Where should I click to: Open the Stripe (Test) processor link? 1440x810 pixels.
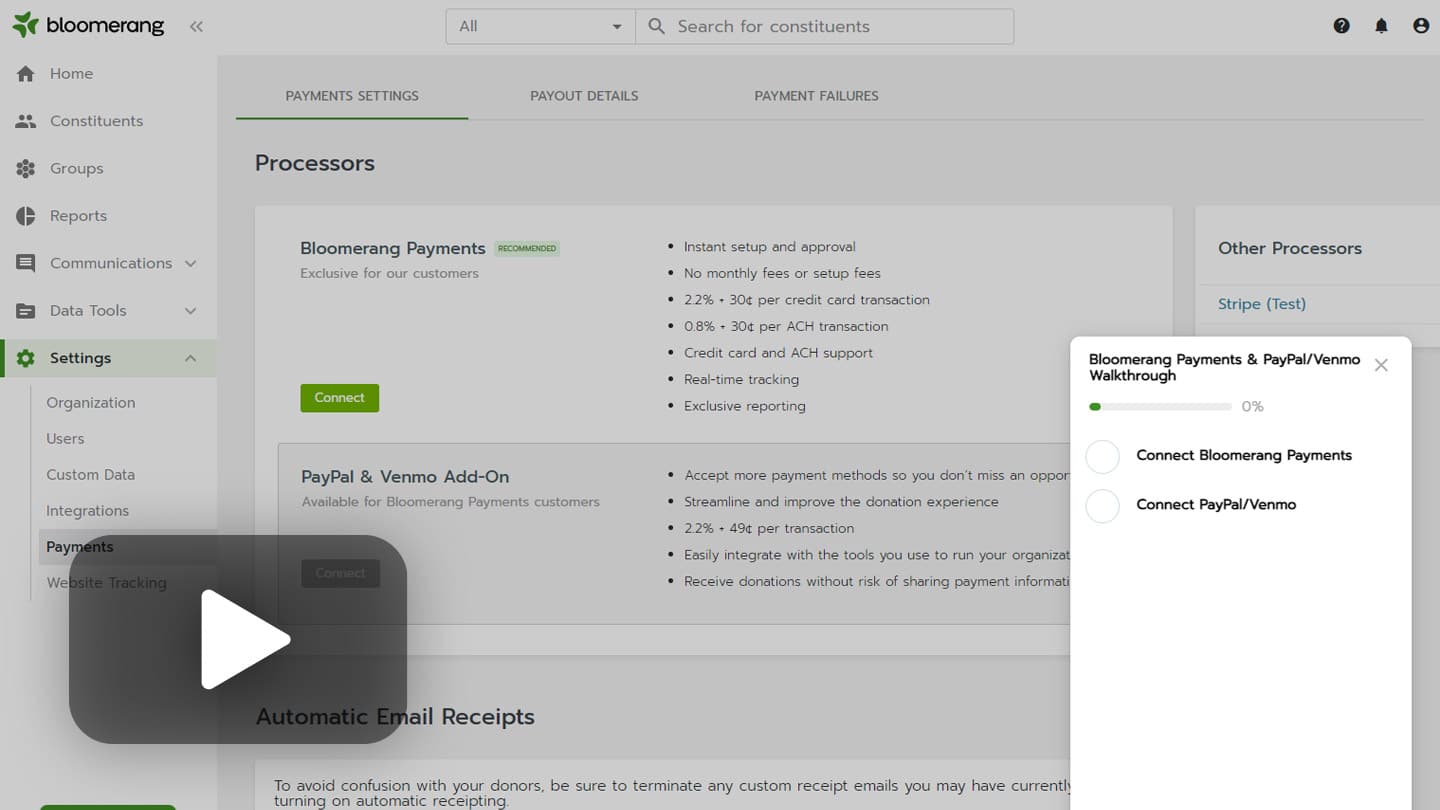[x=1261, y=304]
